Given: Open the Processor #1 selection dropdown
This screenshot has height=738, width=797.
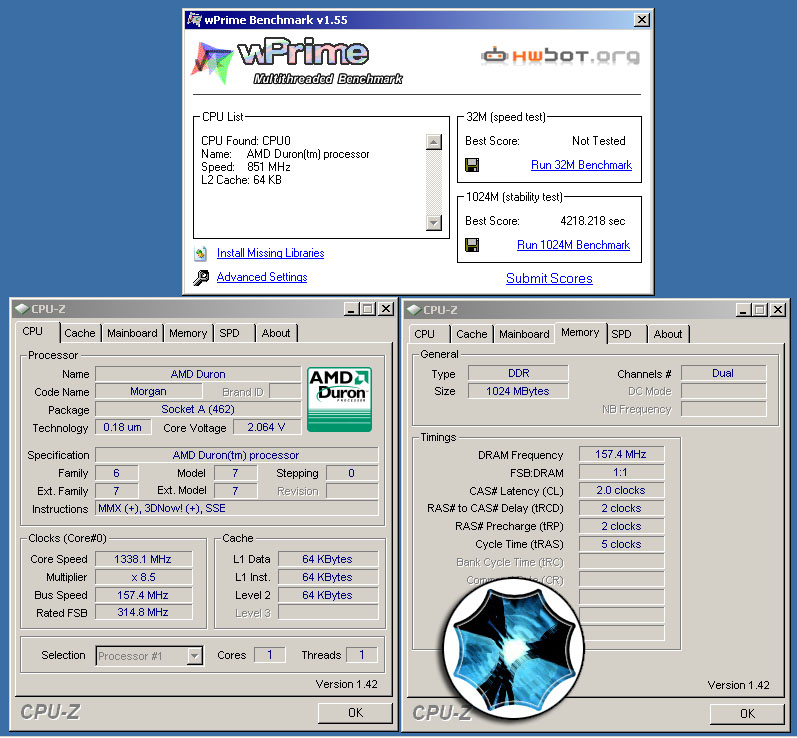Looking at the screenshot, I should coord(194,656).
